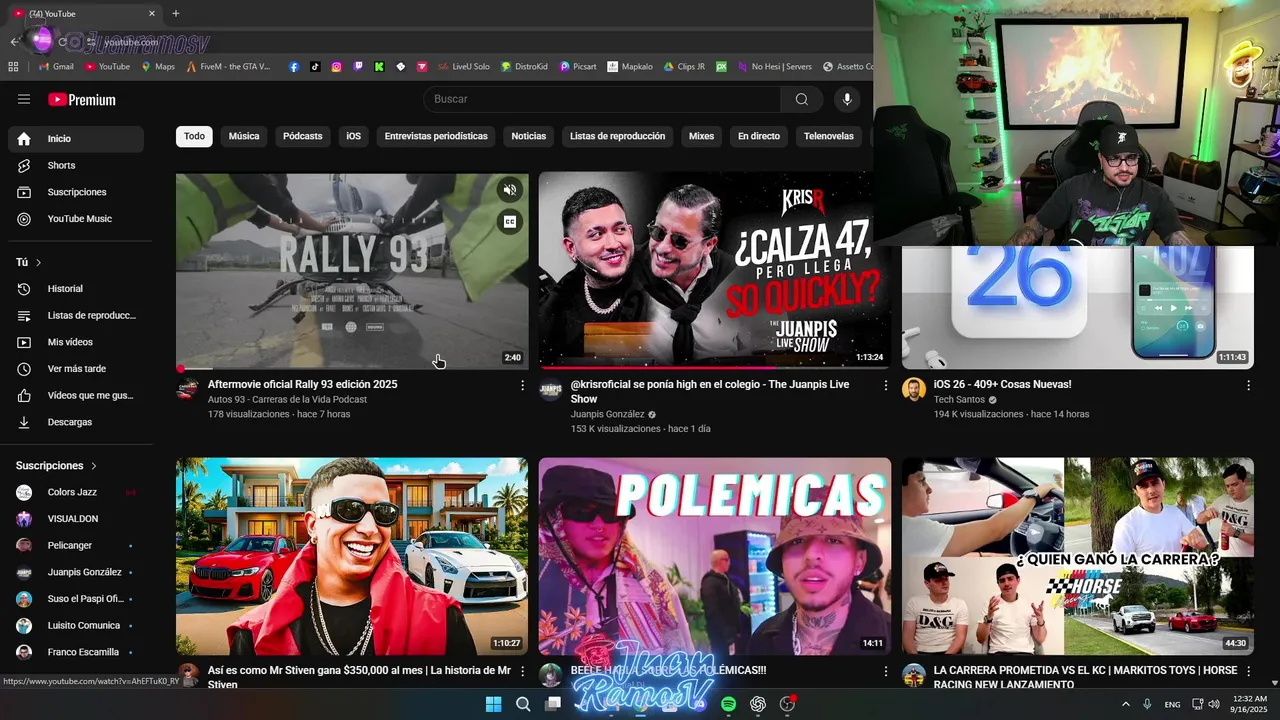This screenshot has height=720, width=1280.
Task: Open taskbar search
Action: (x=523, y=704)
